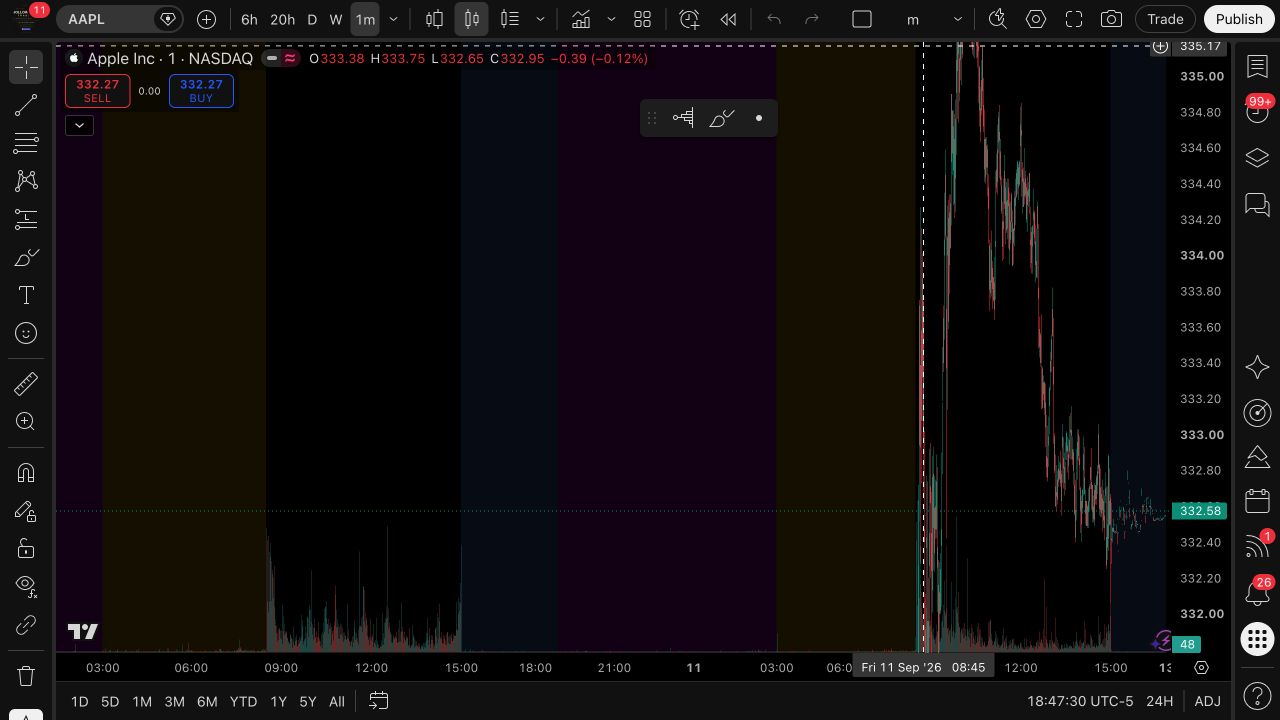Open the go to date calendar button
This screenshot has height=720, width=1280.
point(379,701)
